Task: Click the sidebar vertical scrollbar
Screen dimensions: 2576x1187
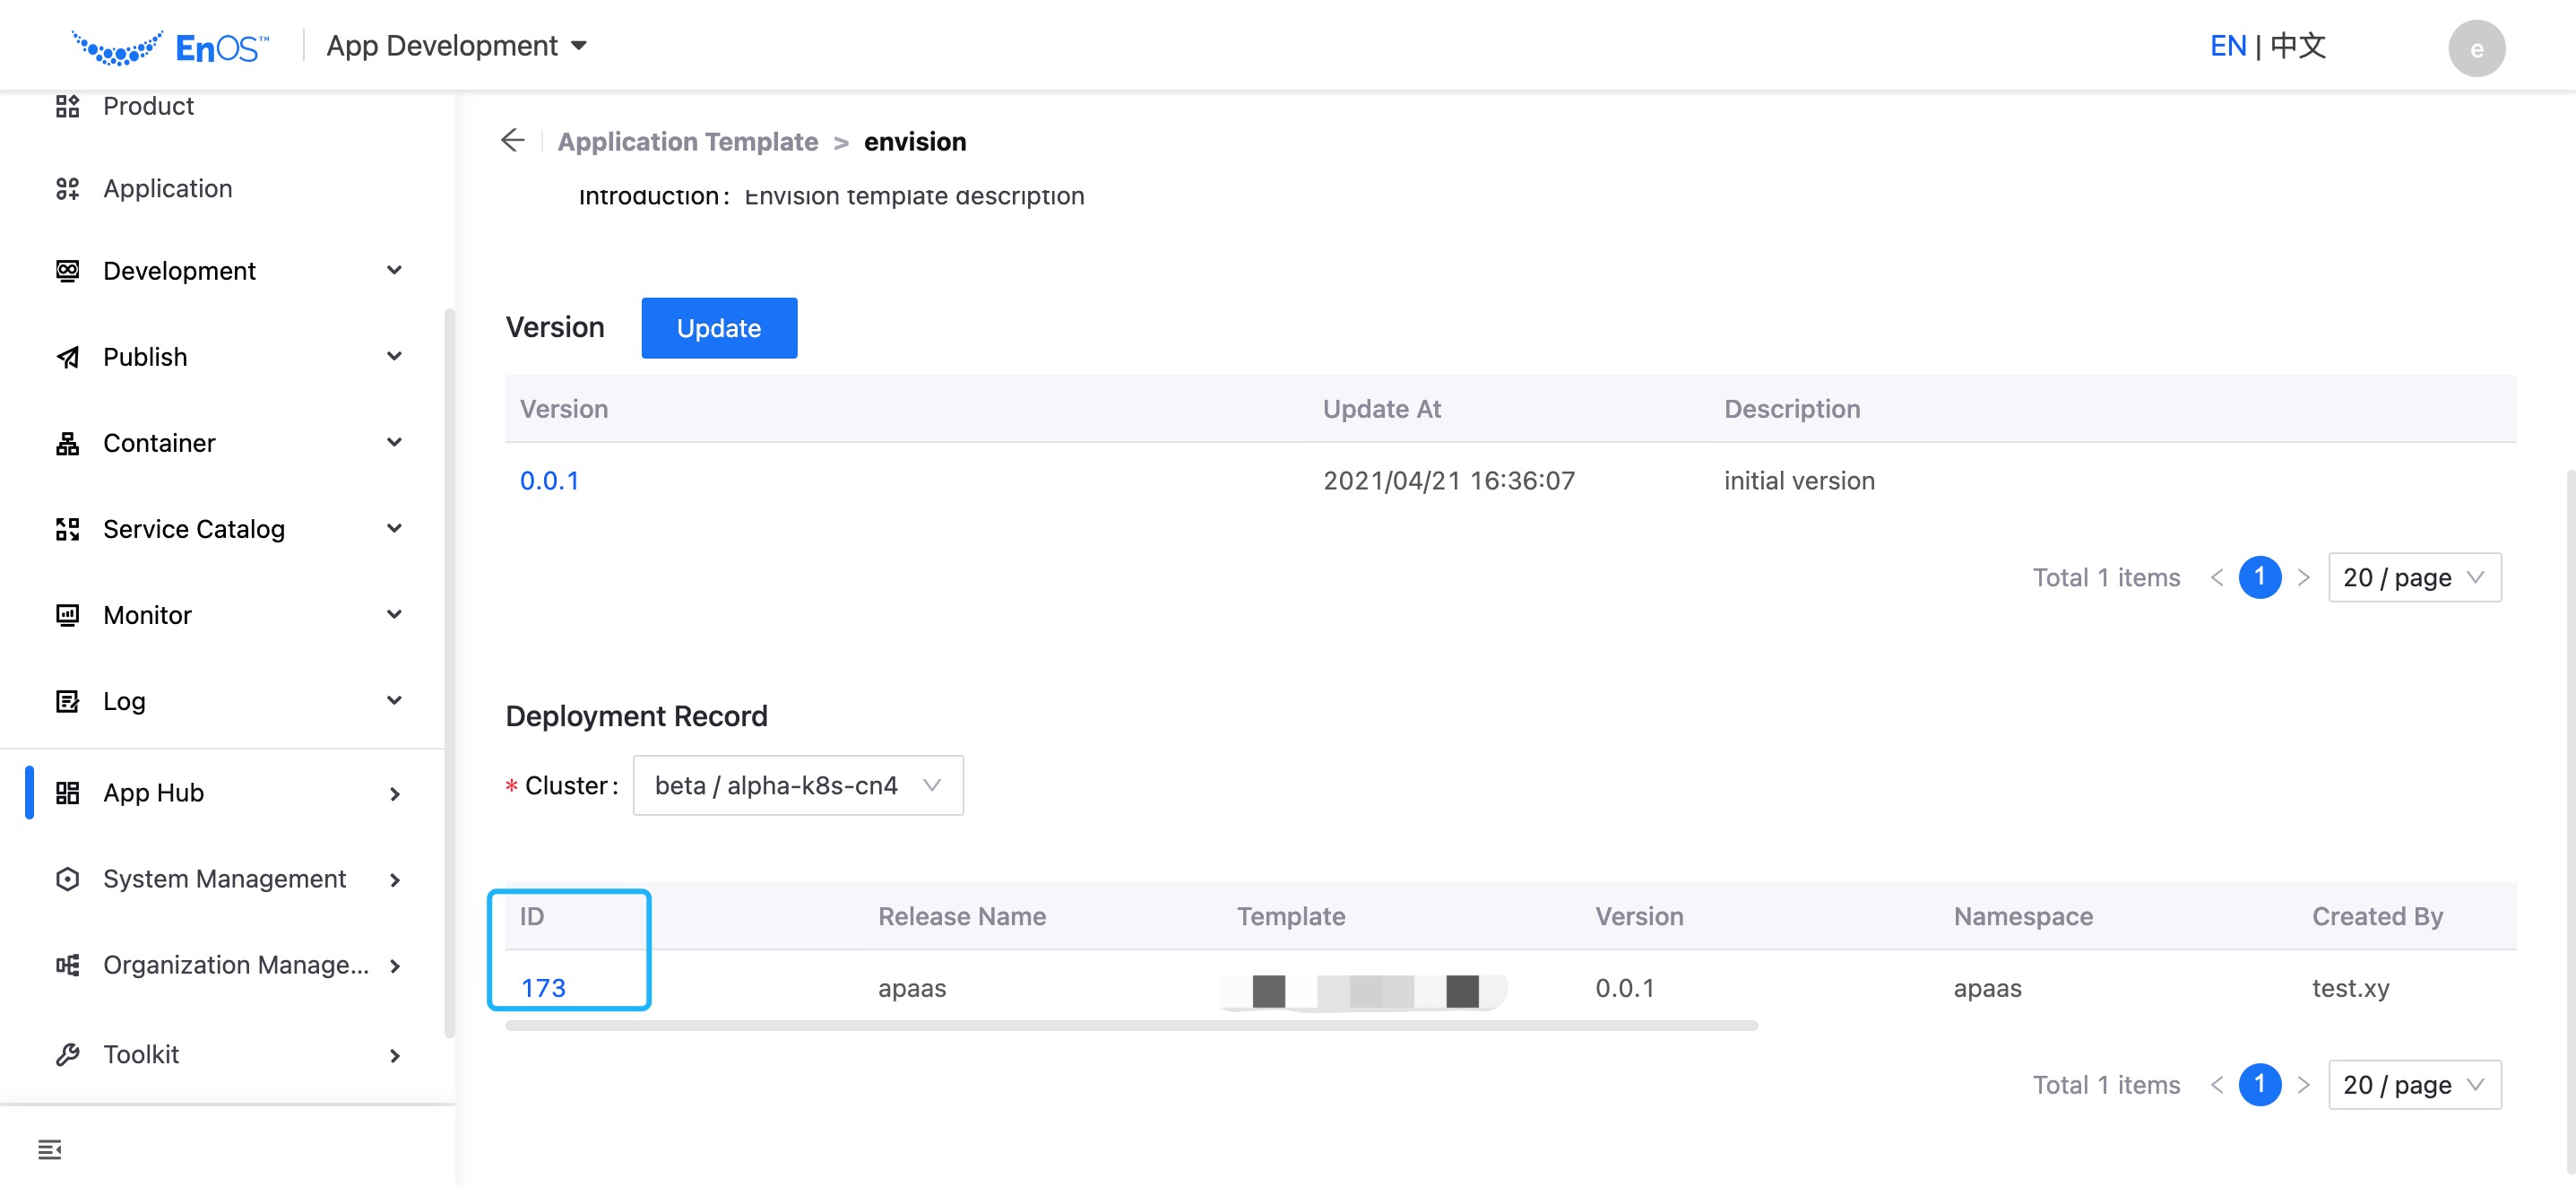Action: [x=449, y=673]
